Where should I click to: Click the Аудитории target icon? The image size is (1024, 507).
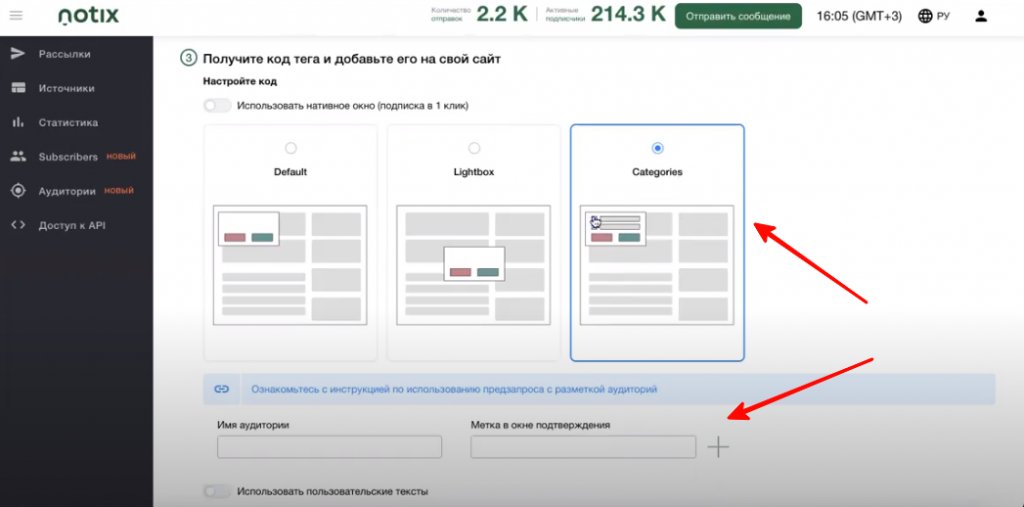pos(18,191)
